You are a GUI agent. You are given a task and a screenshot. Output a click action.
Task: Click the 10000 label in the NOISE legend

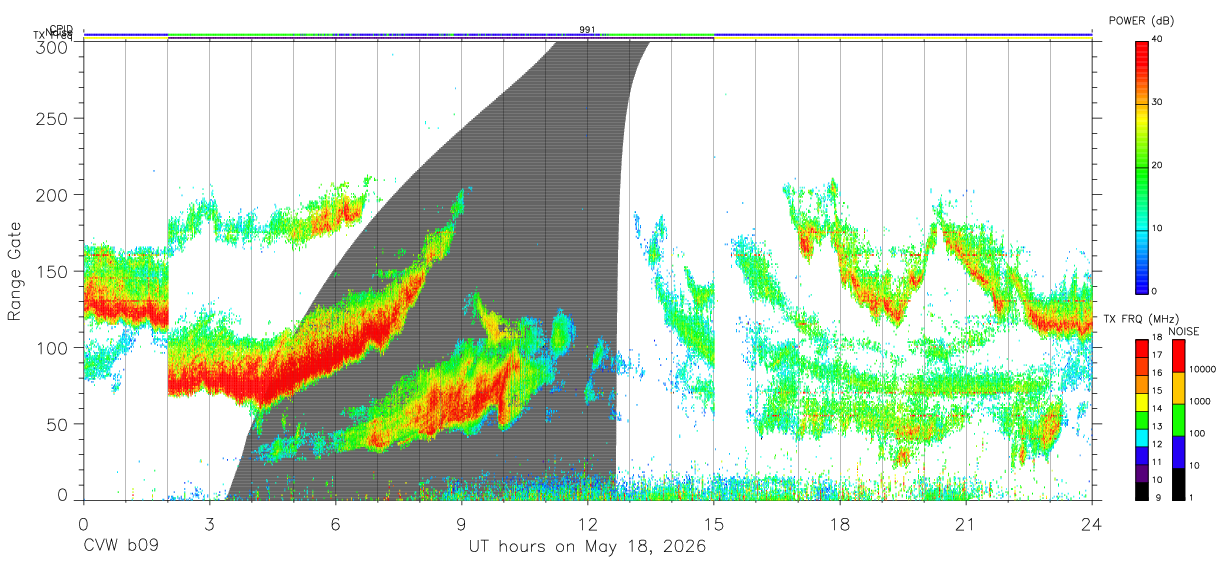pos(1202,369)
